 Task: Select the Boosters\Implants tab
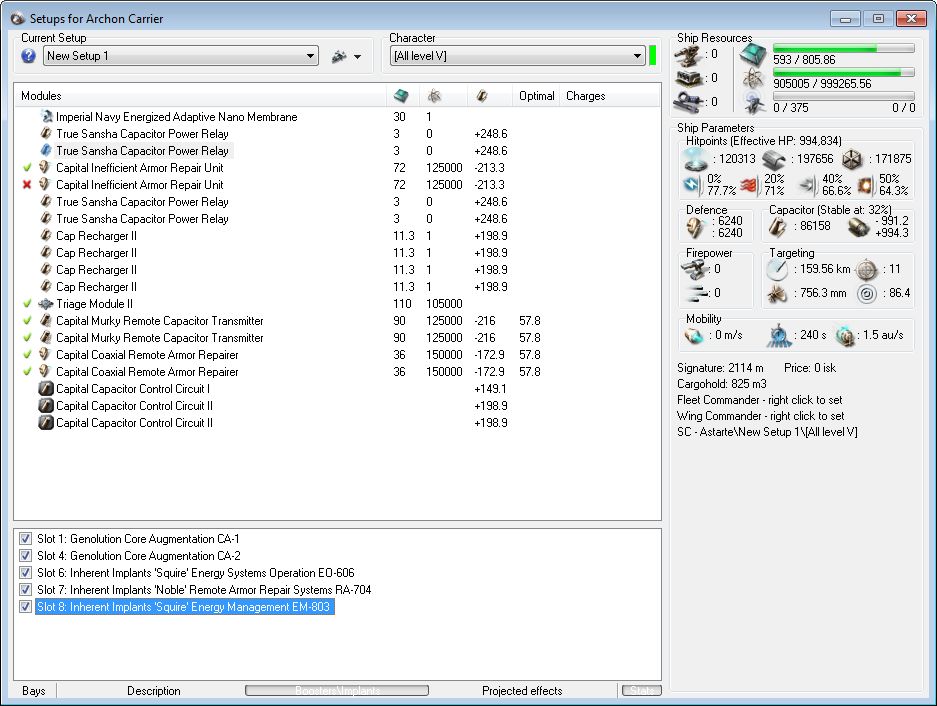click(x=337, y=690)
